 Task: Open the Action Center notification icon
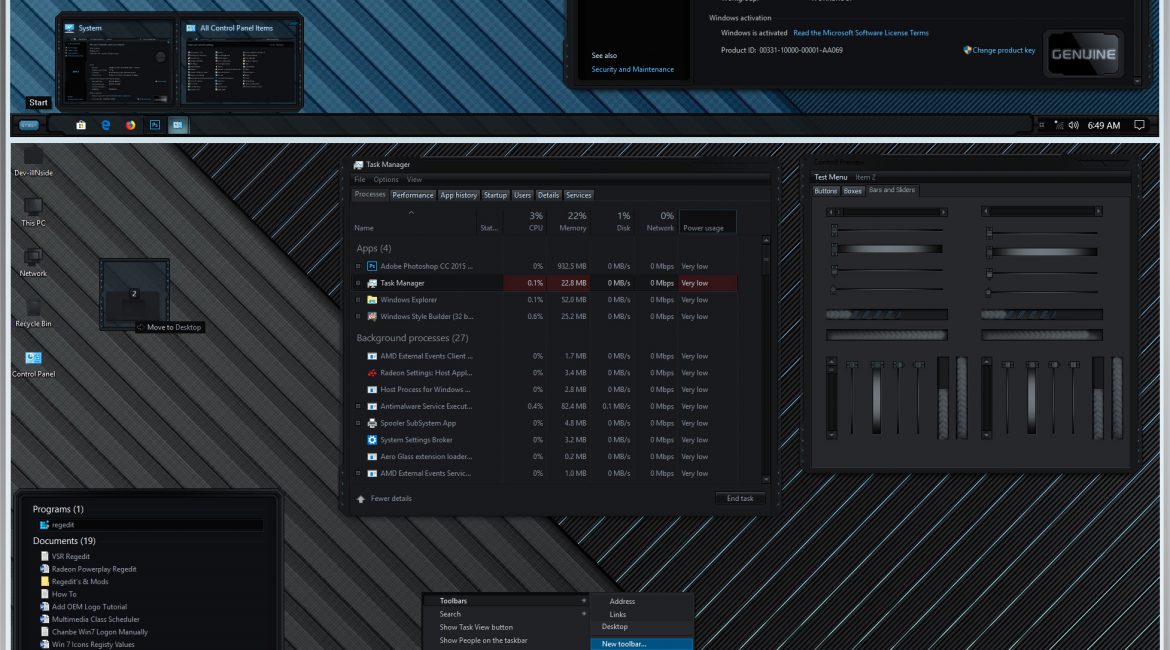[1139, 125]
